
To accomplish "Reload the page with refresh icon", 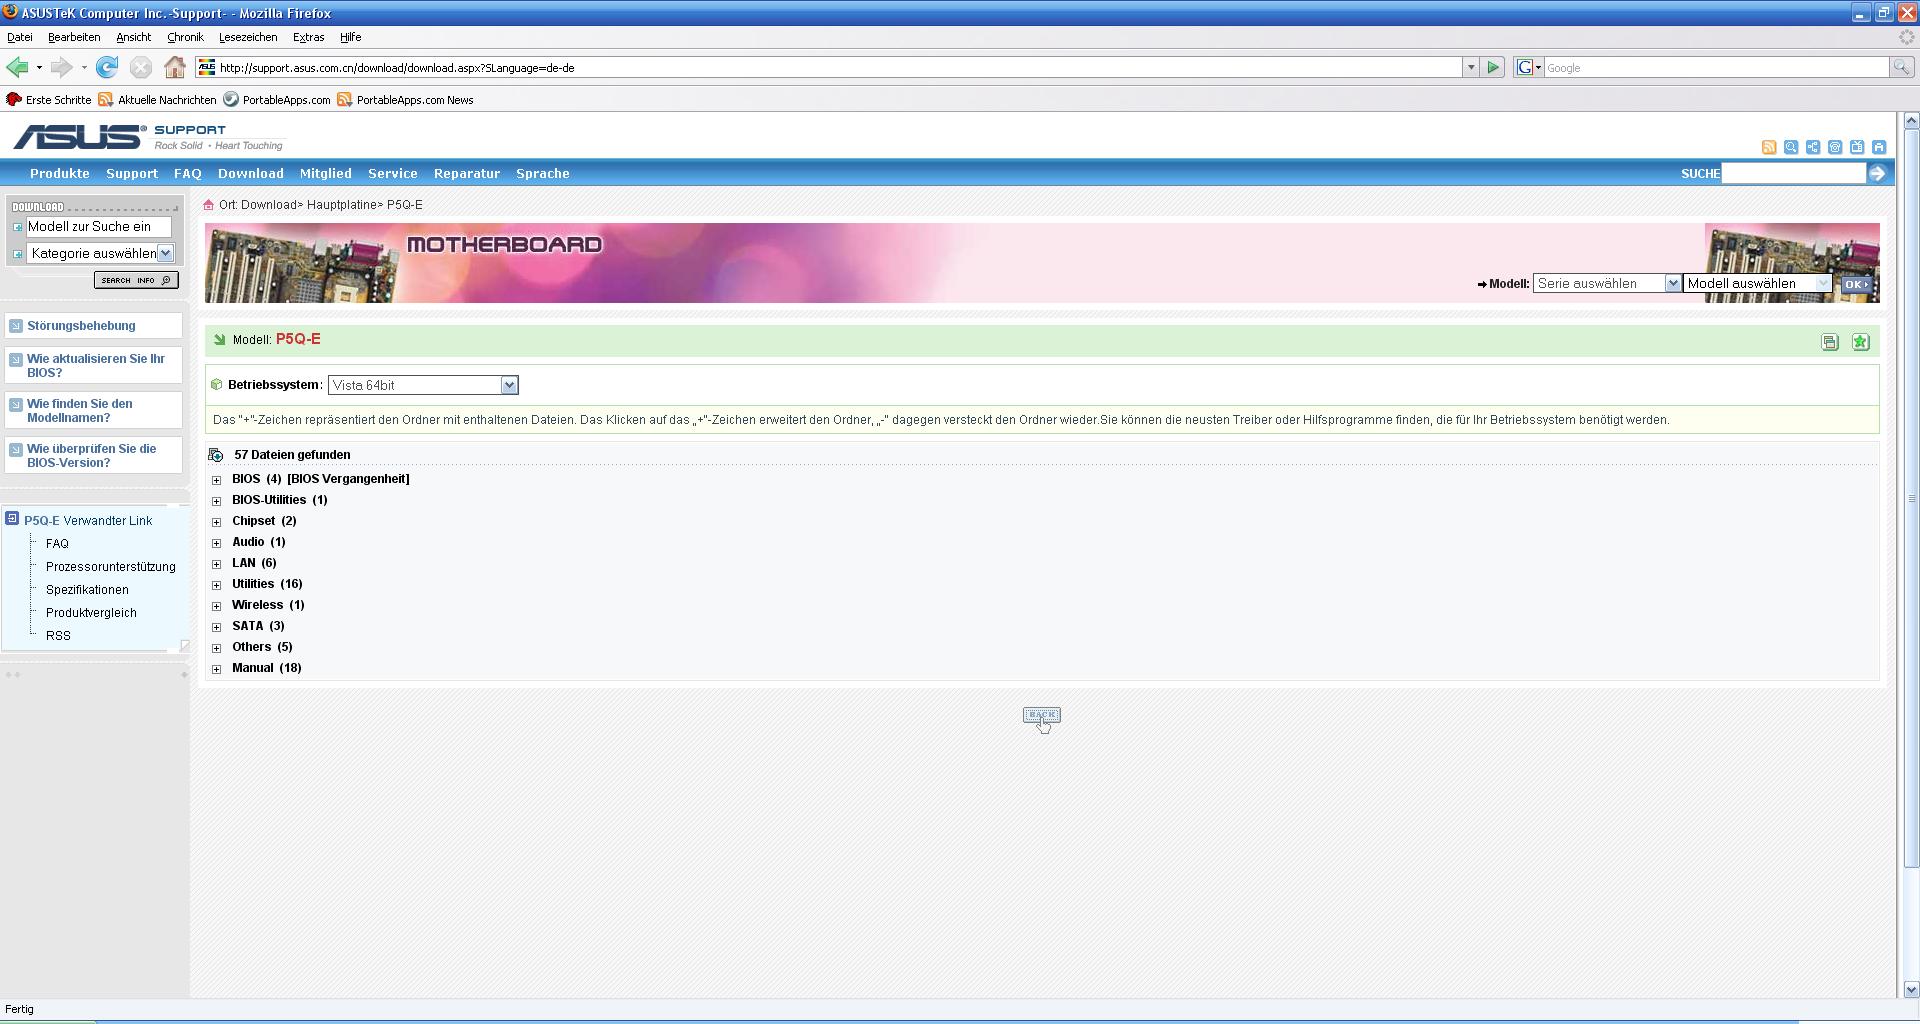I will tap(107, 67).
